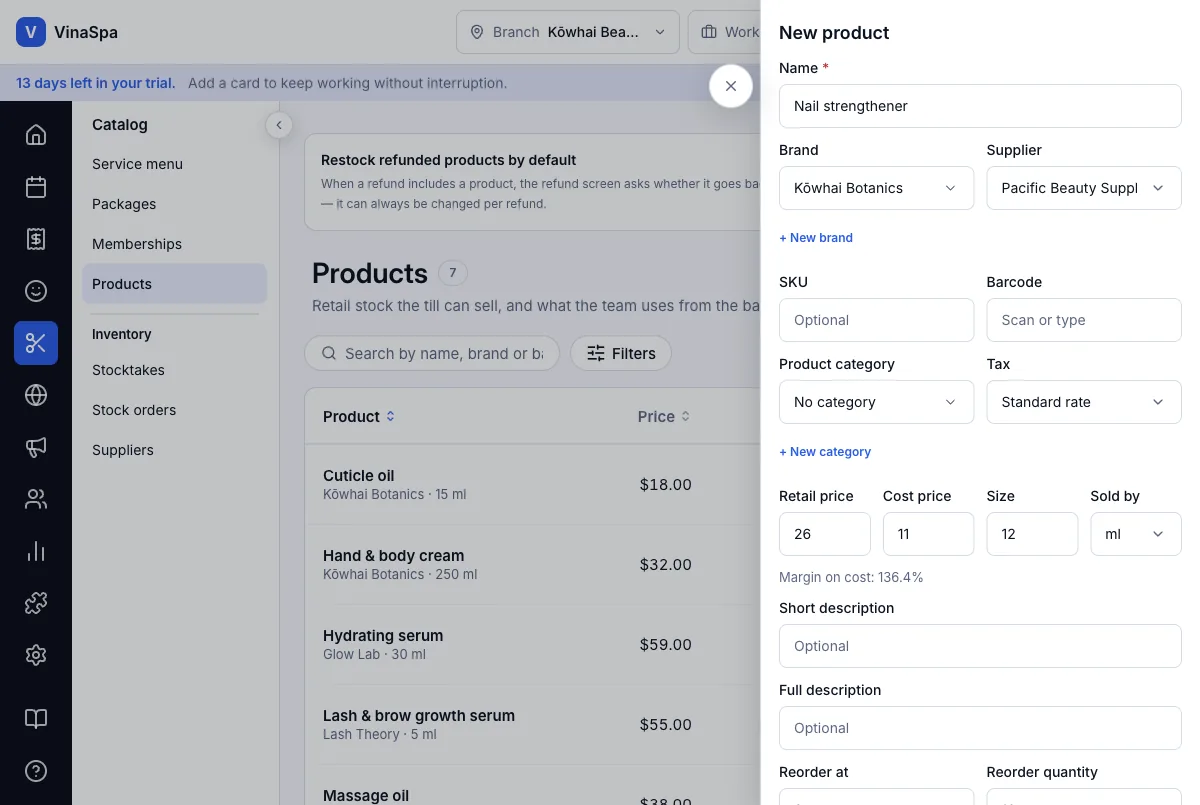The width and height of the screenshot is (1200, 805).
Task: Open the Help question mark icon
Action: [x=36, y=771]
